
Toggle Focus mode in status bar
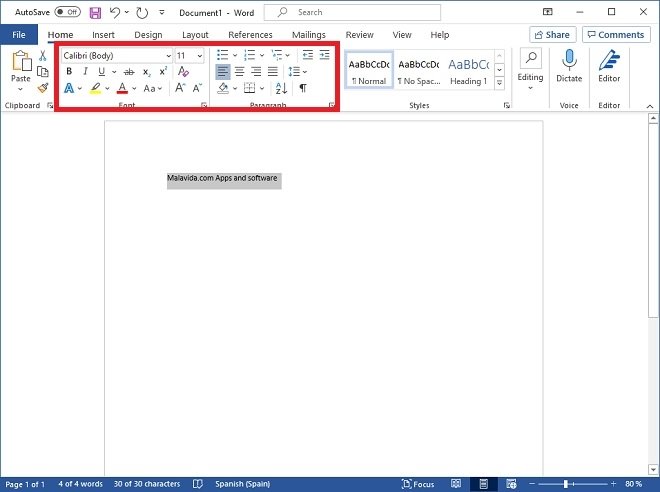coord(418,484)
